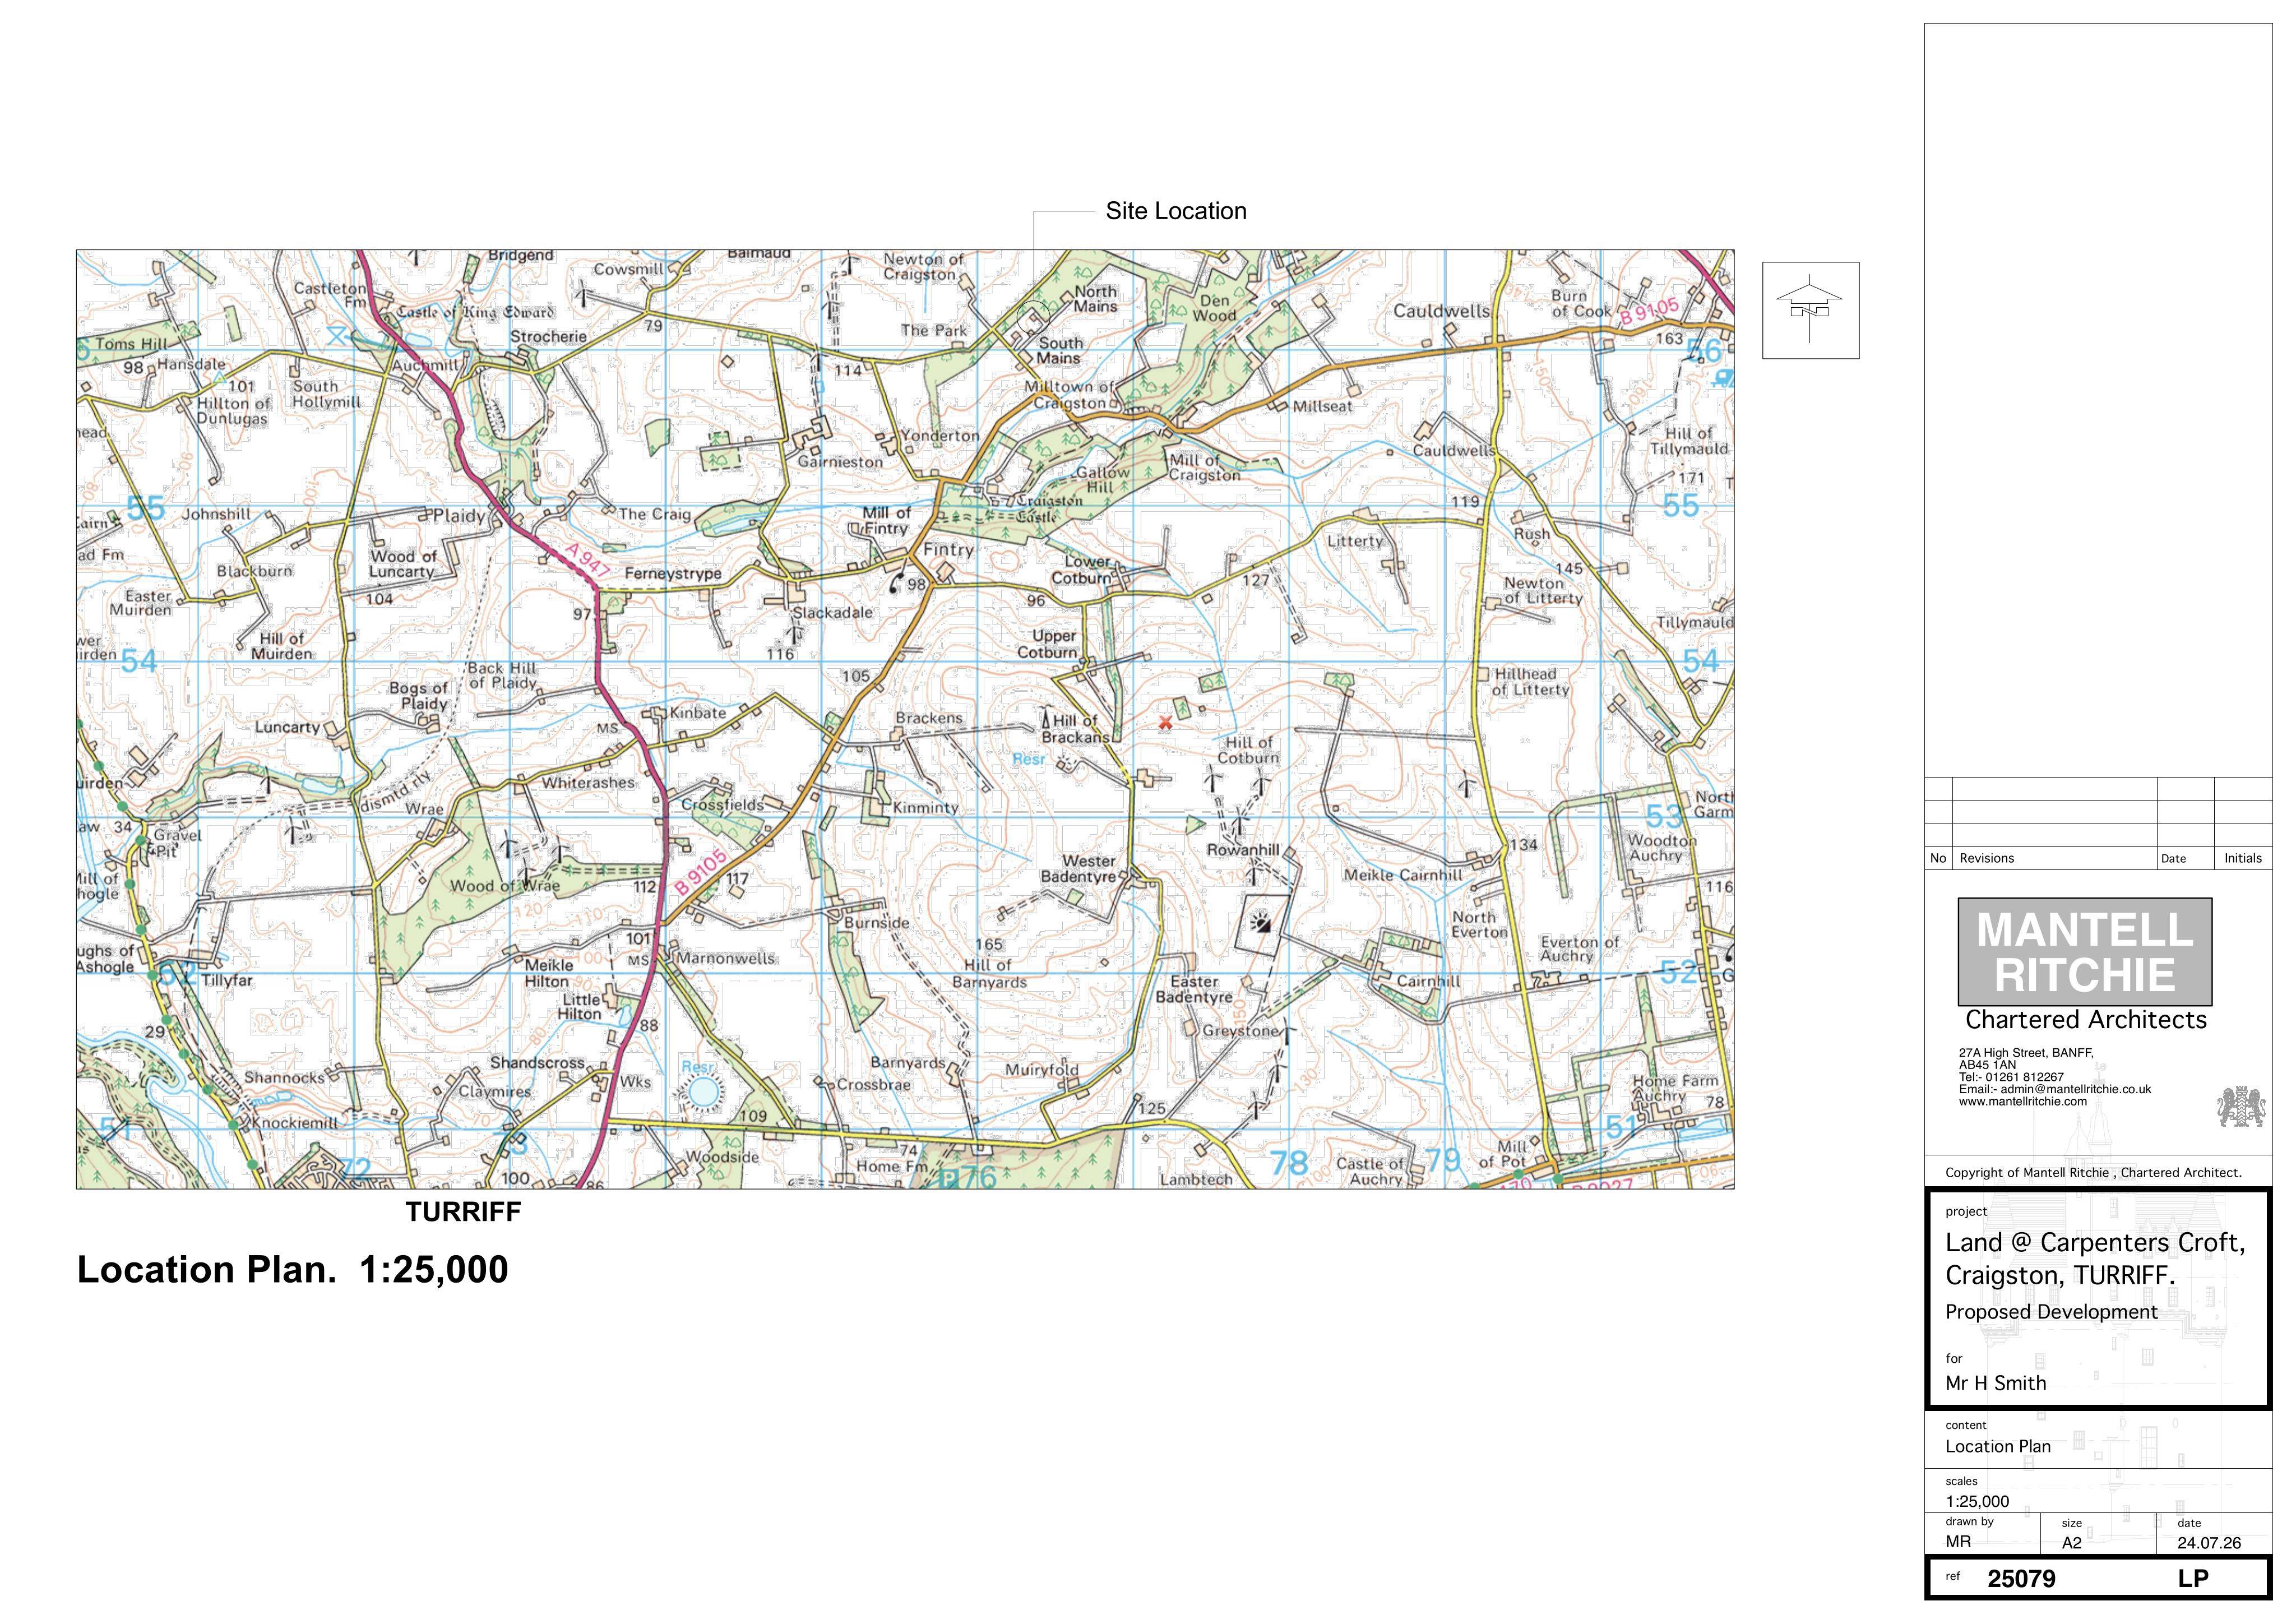Click 'Proposed Development' text
This screenshot has height=1624, width=2296.
(2051, 1312)
